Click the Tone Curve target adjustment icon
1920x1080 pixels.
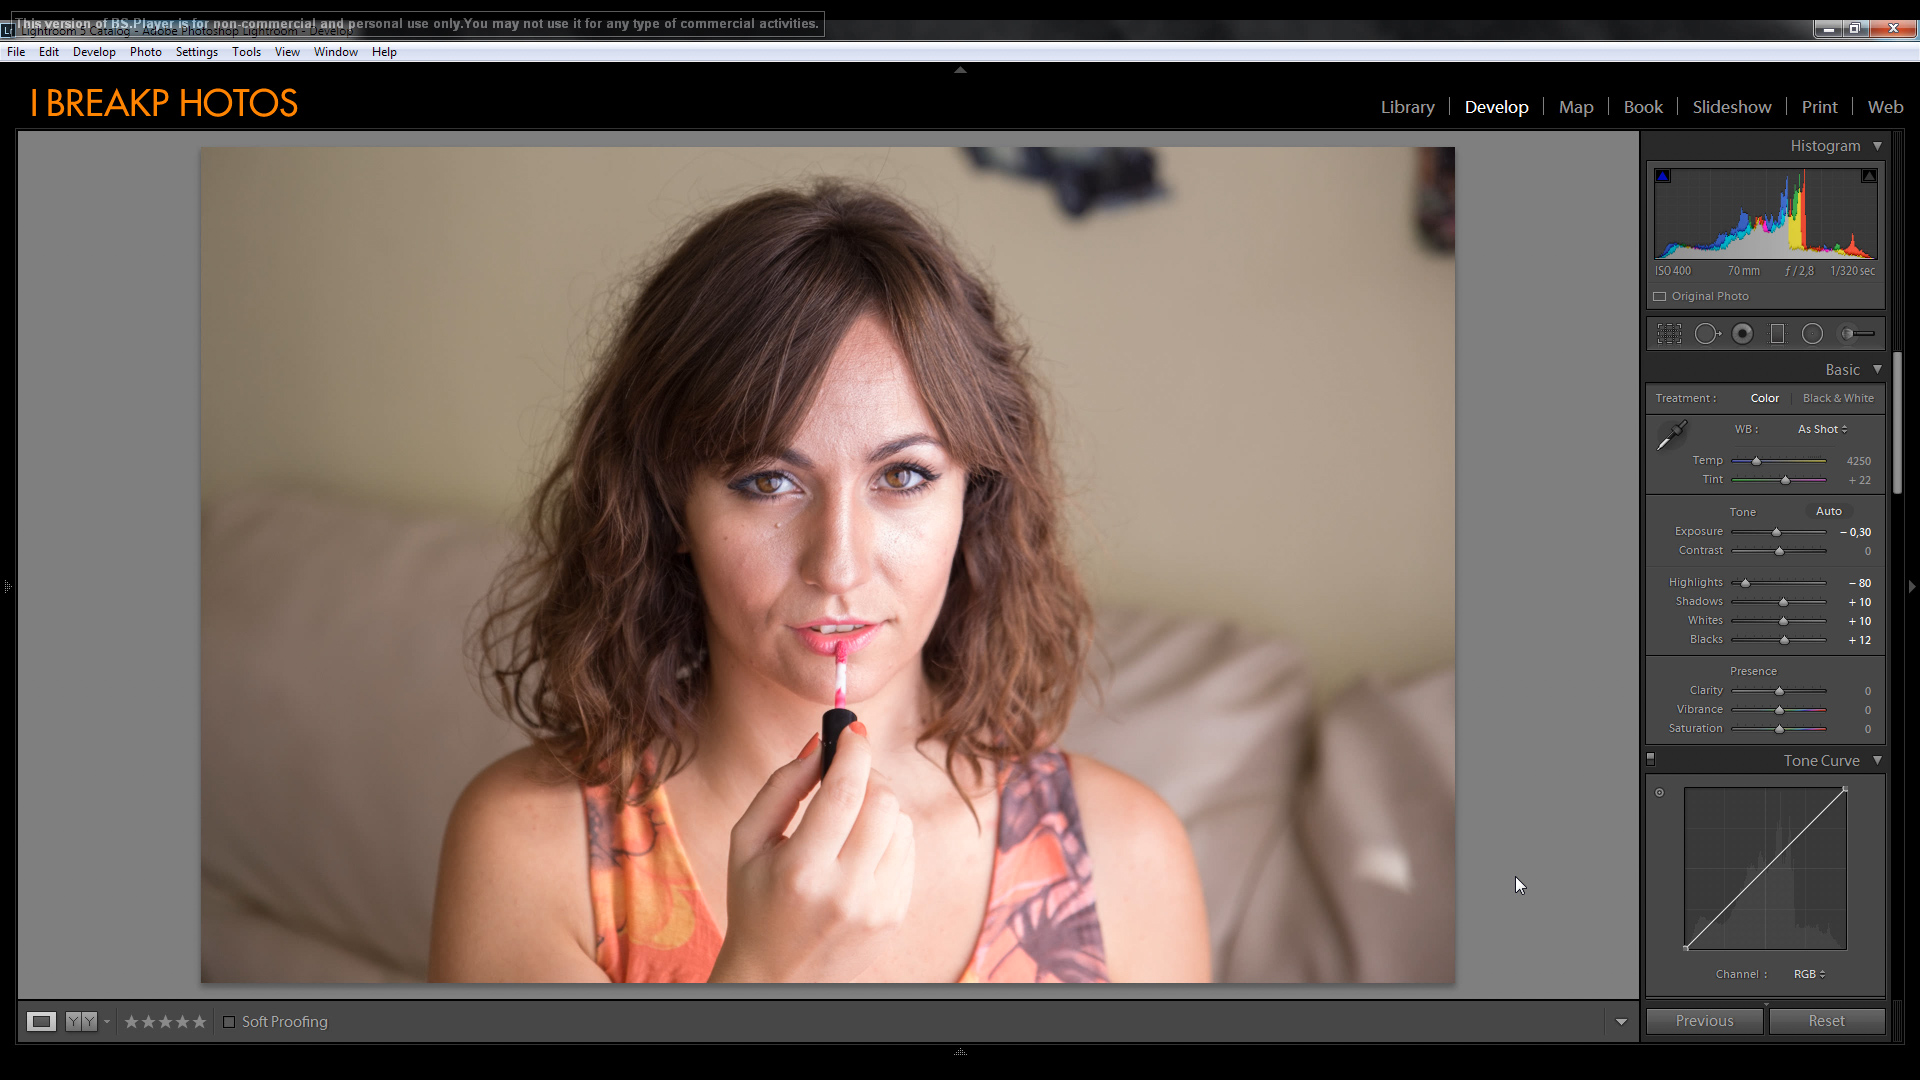tap(1660, 793)
